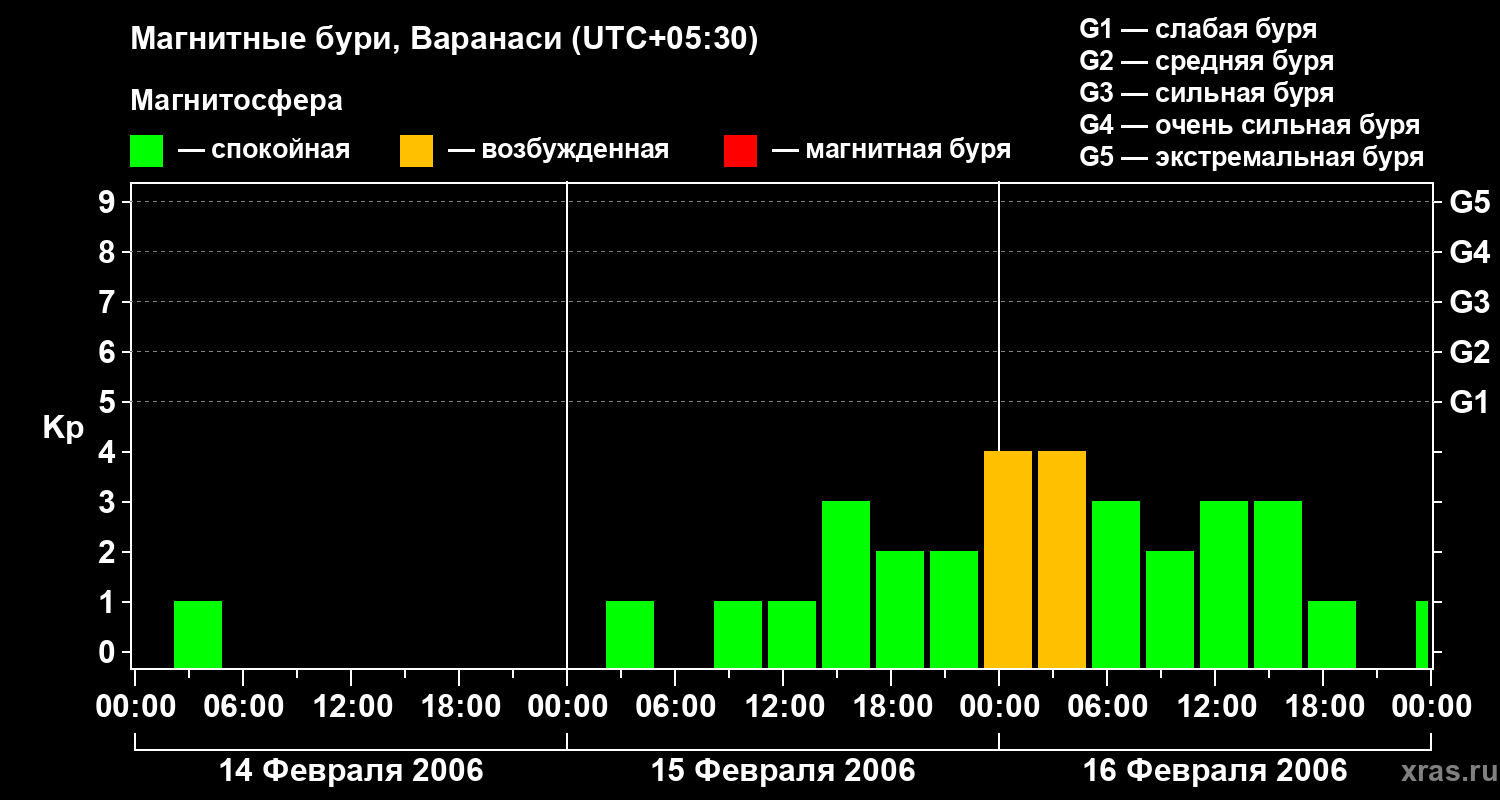Click the Kp 2 bar on 16 Февраля
Viewport: 1500px width, 800px height.
(1170, 610)
